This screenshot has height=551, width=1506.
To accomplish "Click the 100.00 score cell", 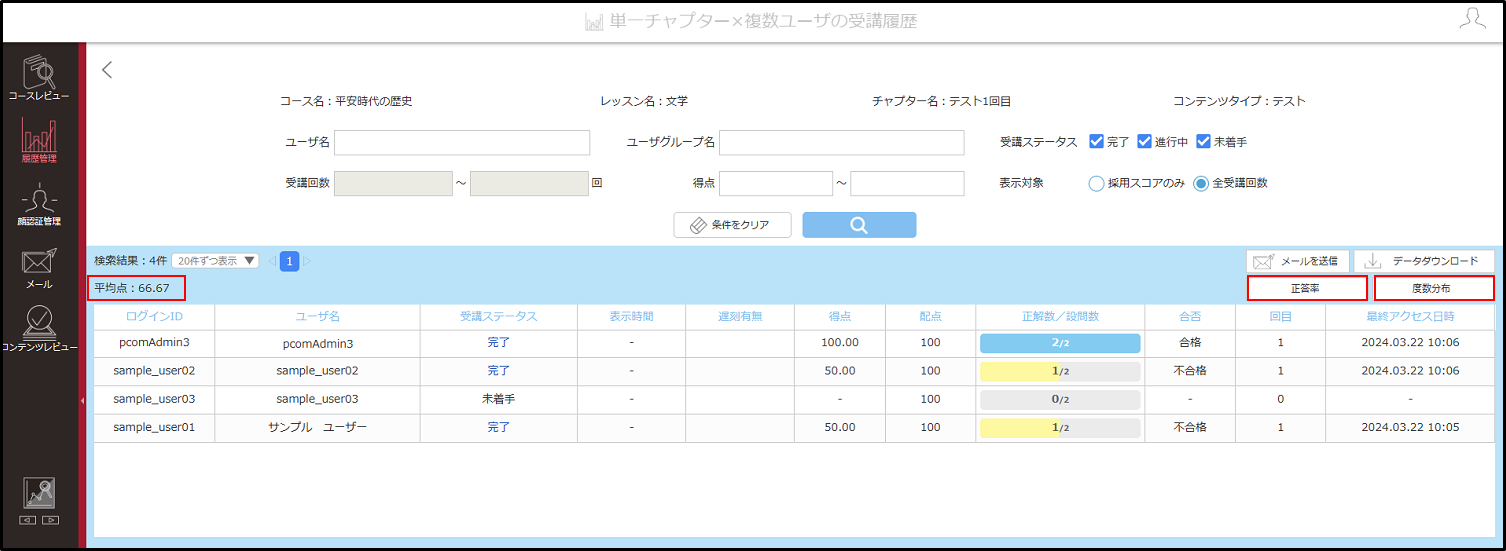I will pos(839,343).
